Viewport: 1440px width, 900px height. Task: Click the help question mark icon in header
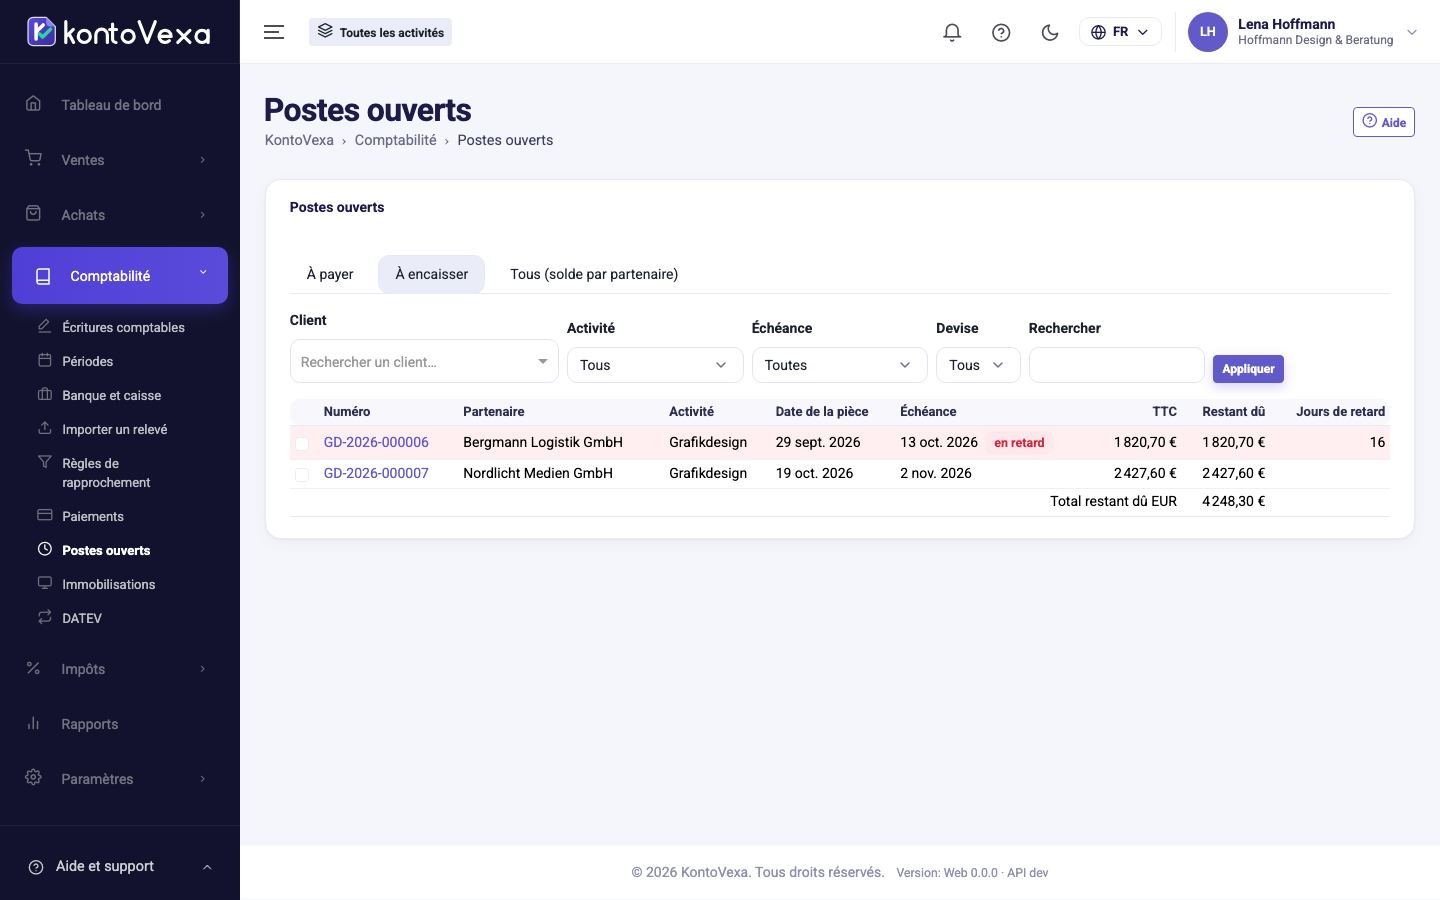click(x=1001, y=32)
